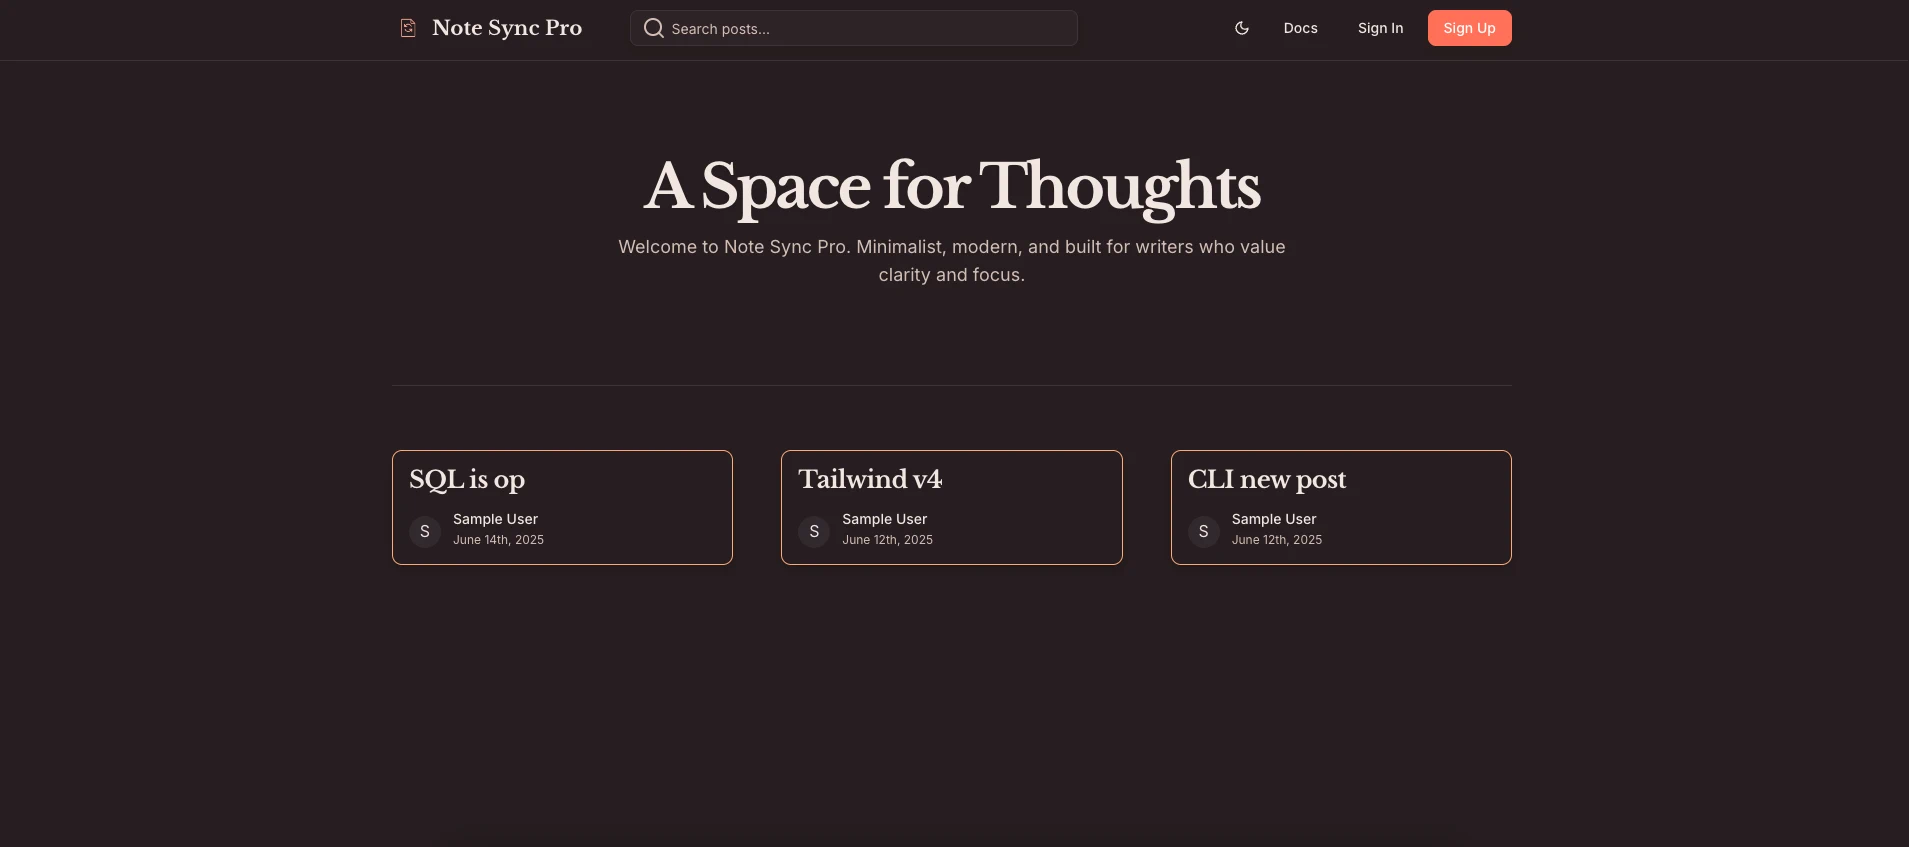1909x847 pixels.
Task: Click the Sign In link
Action: point(1380,28)
